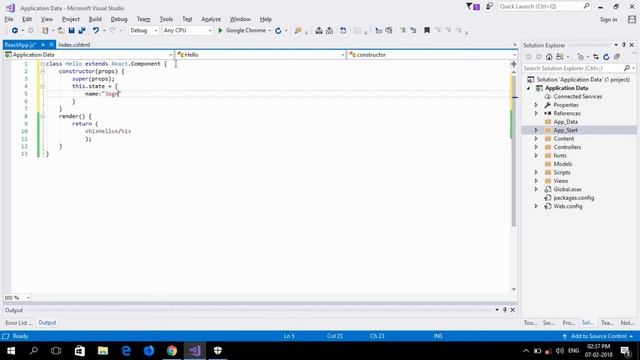Open Windows Action Center notifications
Image resolution: width=640 pixels, height=360 pixels.
tap(625, 351)
